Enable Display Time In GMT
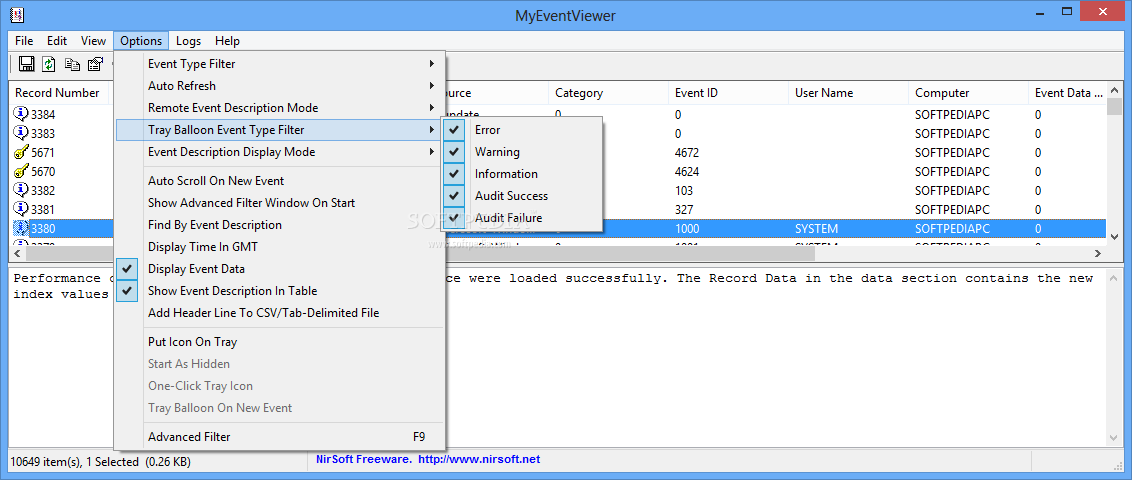1132x480 pixels. pos(279,247)
